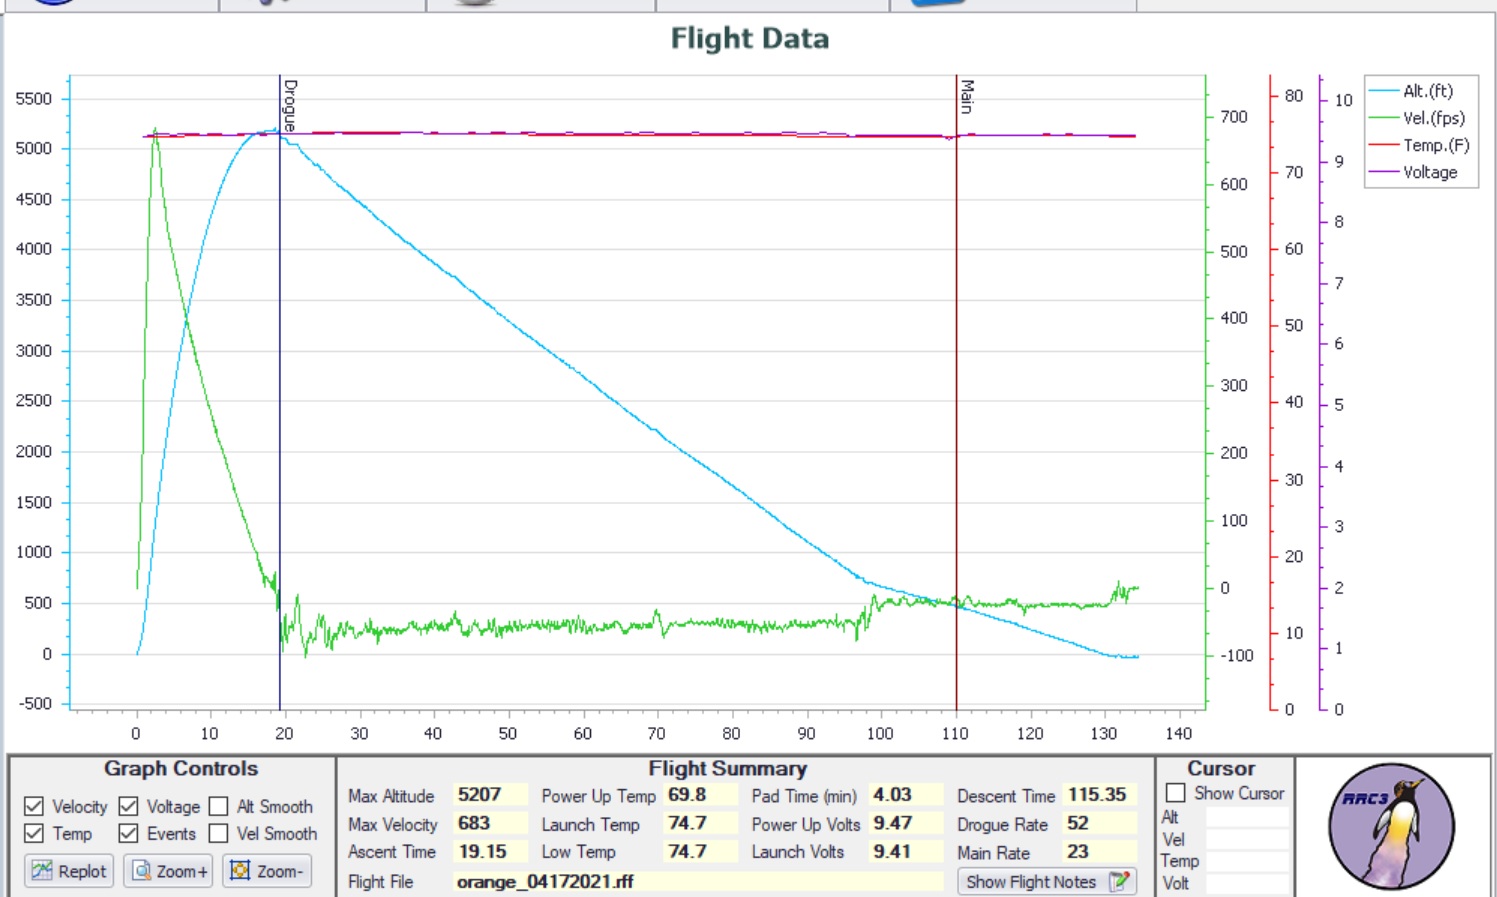This screenshot has height=897, width=1497.
Task: Click the Max Altitude value field
Action: pos(489,795)
